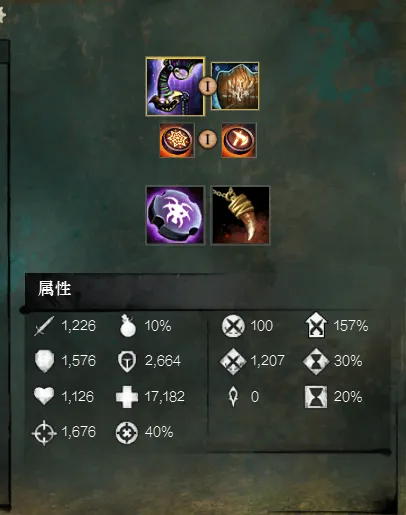Image resolution: width=406 pixels, height=515 pixels.
Task: Select the purple striped scepter weapon slot
Action: point(175,86)
